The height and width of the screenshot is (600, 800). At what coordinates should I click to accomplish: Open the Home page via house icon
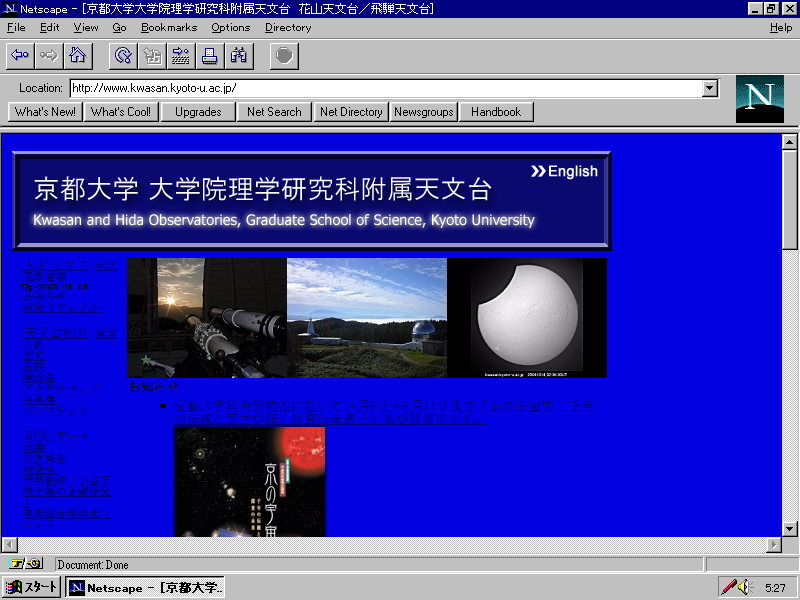point(78,55)
